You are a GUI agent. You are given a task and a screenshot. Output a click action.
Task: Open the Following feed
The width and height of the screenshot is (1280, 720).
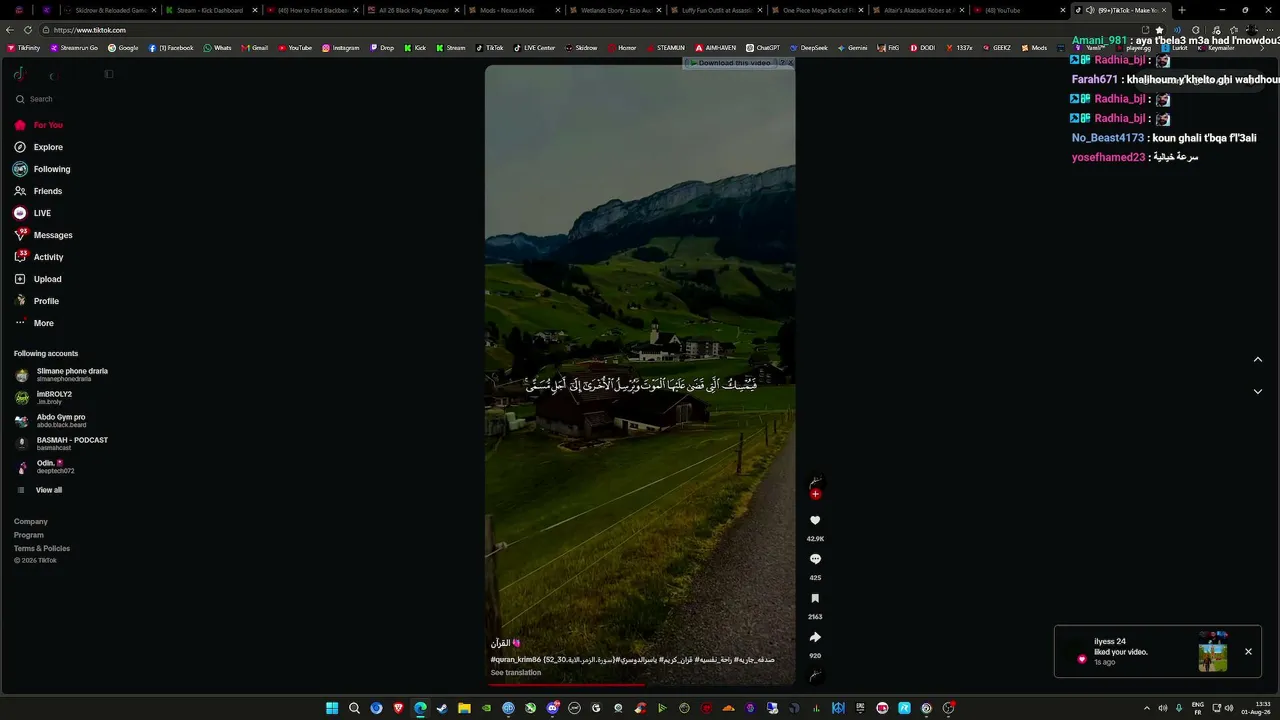point(42,169)
